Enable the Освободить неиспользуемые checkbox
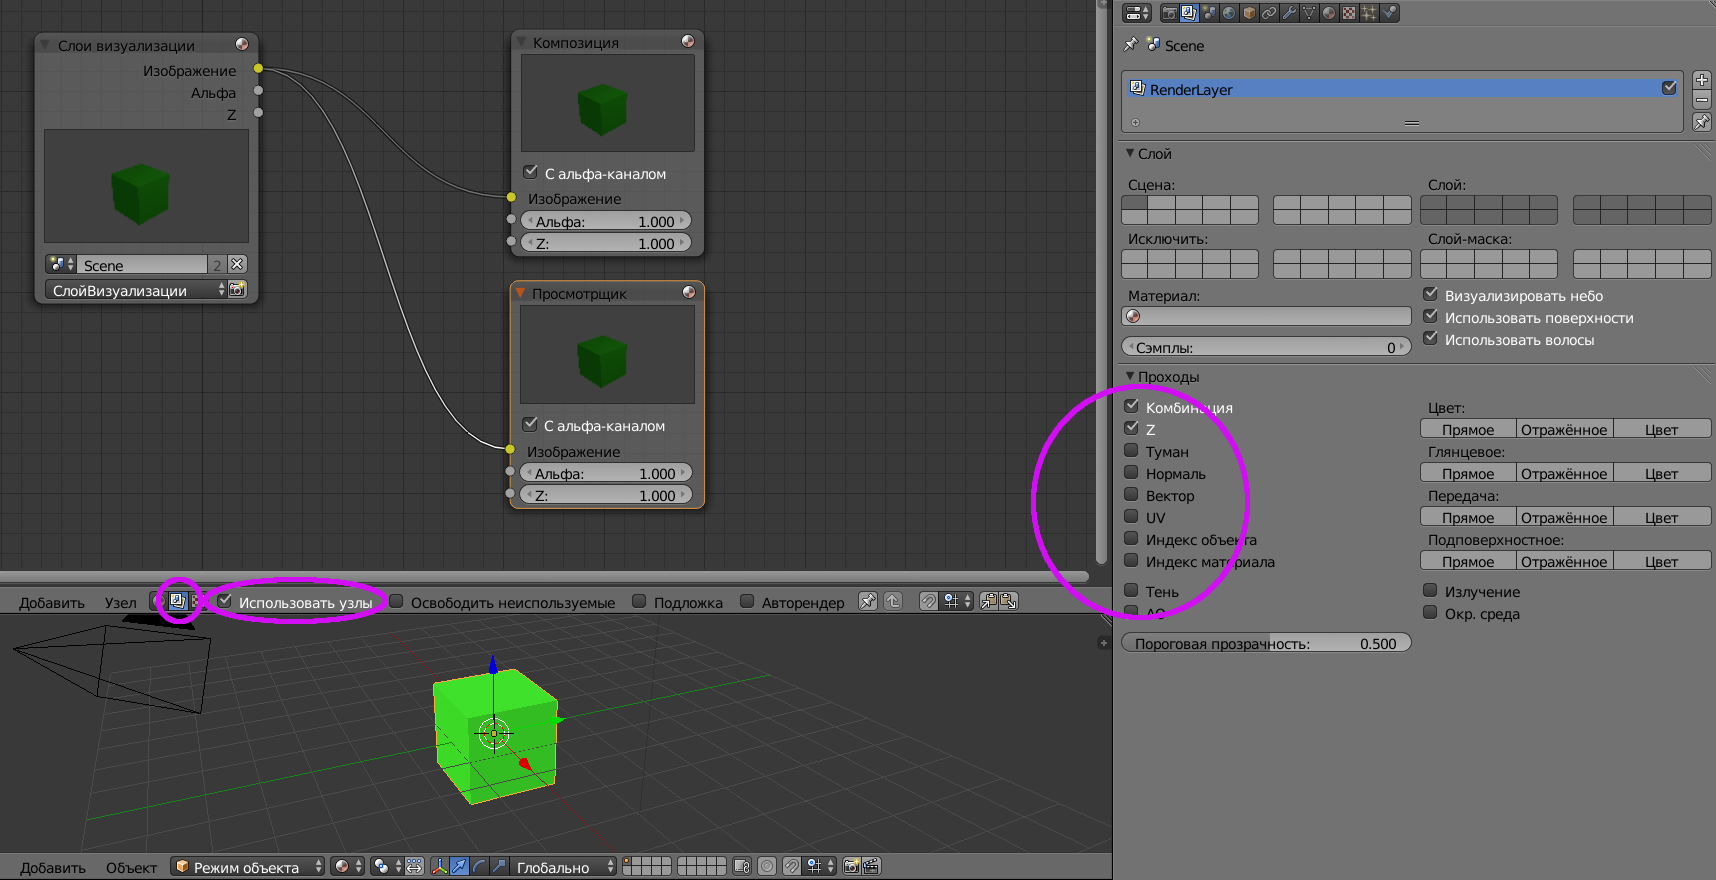Image resolution: width=1716 pixels, height=880 pixels. point(397,601)
